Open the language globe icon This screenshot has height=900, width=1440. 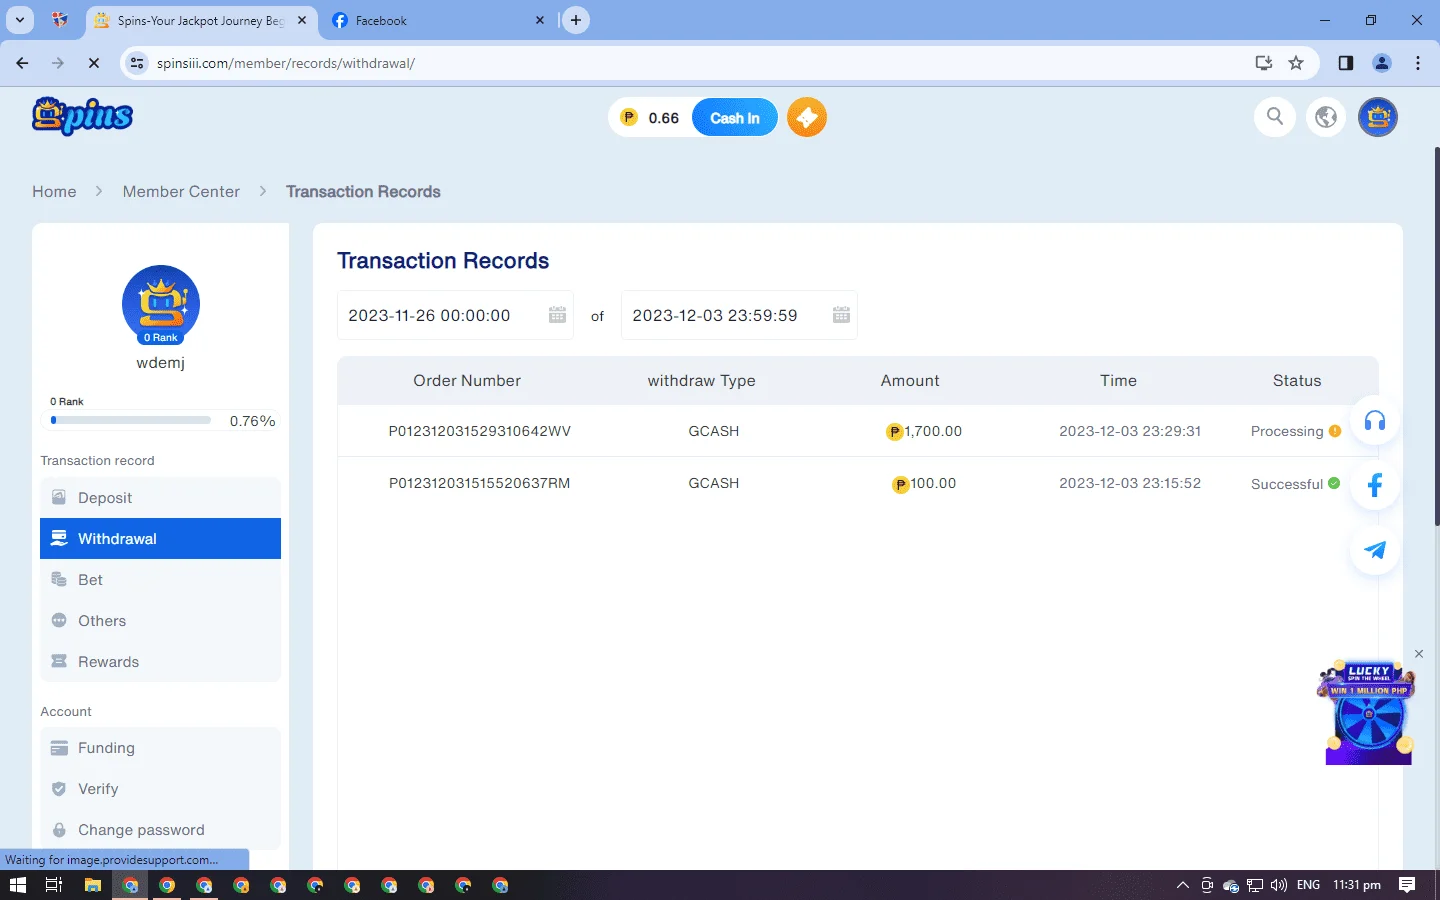[1326, 117]
